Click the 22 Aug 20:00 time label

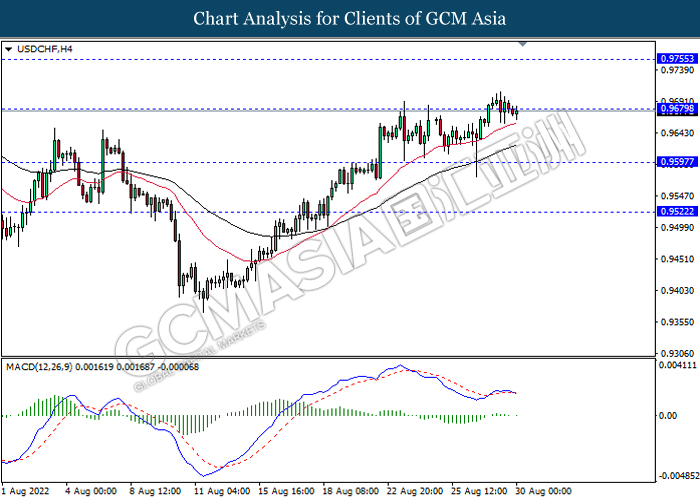point(415,491)
